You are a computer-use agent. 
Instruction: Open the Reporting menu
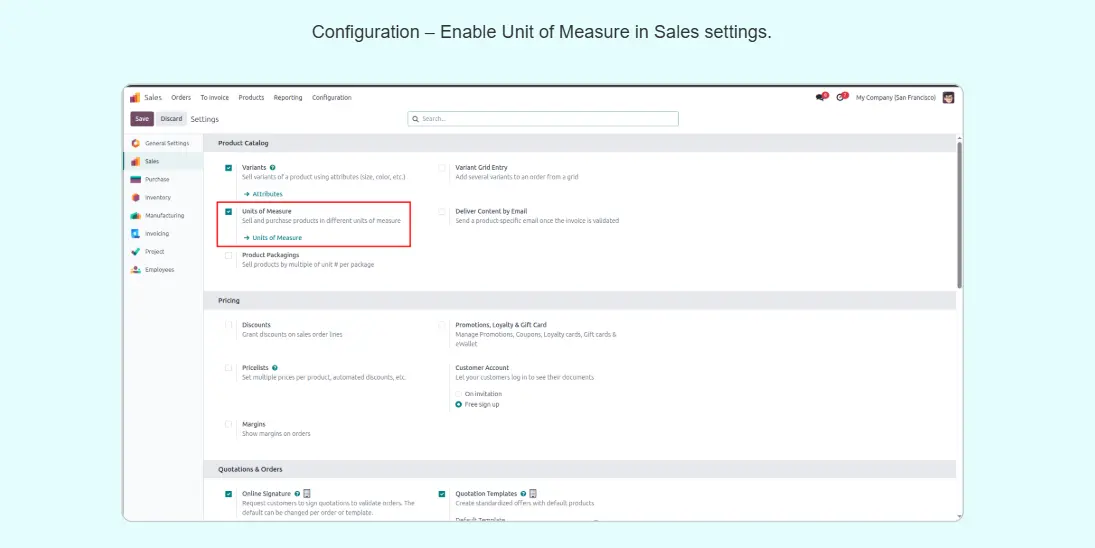click(x=288, y=98)
